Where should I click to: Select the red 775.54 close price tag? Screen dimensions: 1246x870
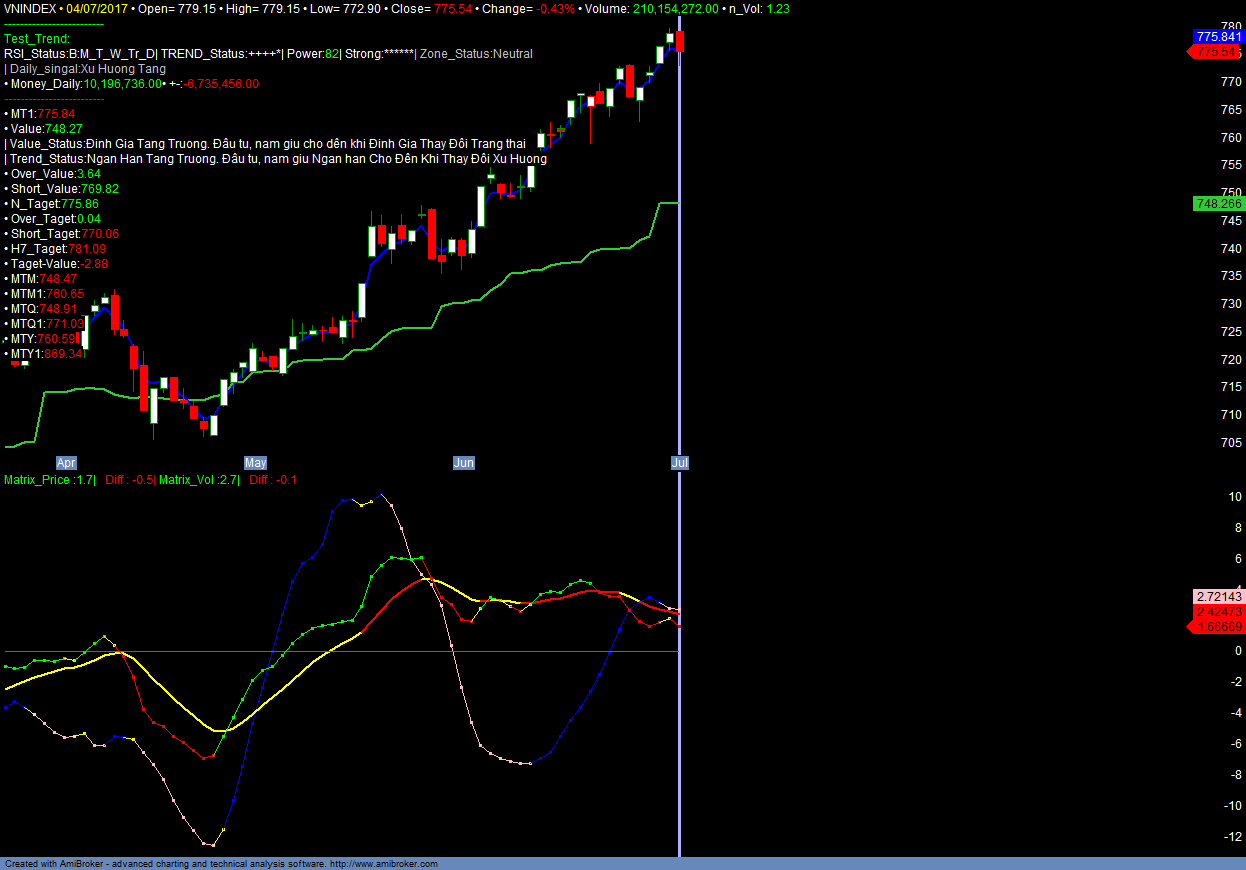click(x=1217, y=51)
